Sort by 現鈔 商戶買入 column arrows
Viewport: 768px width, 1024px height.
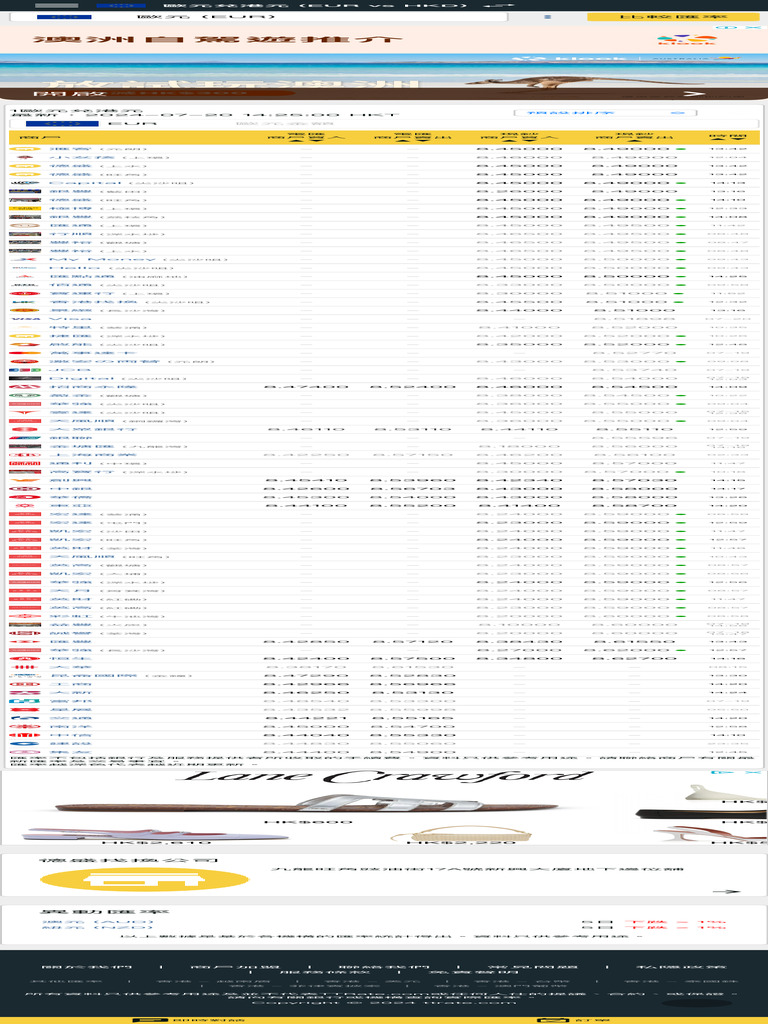[519, 140]
